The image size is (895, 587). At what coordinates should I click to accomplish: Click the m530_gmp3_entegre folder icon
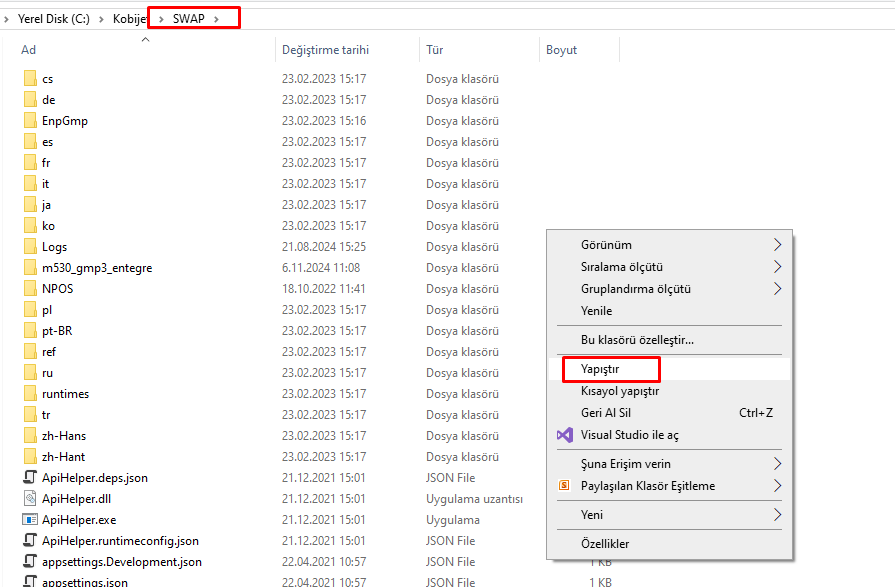click(30, 267)
